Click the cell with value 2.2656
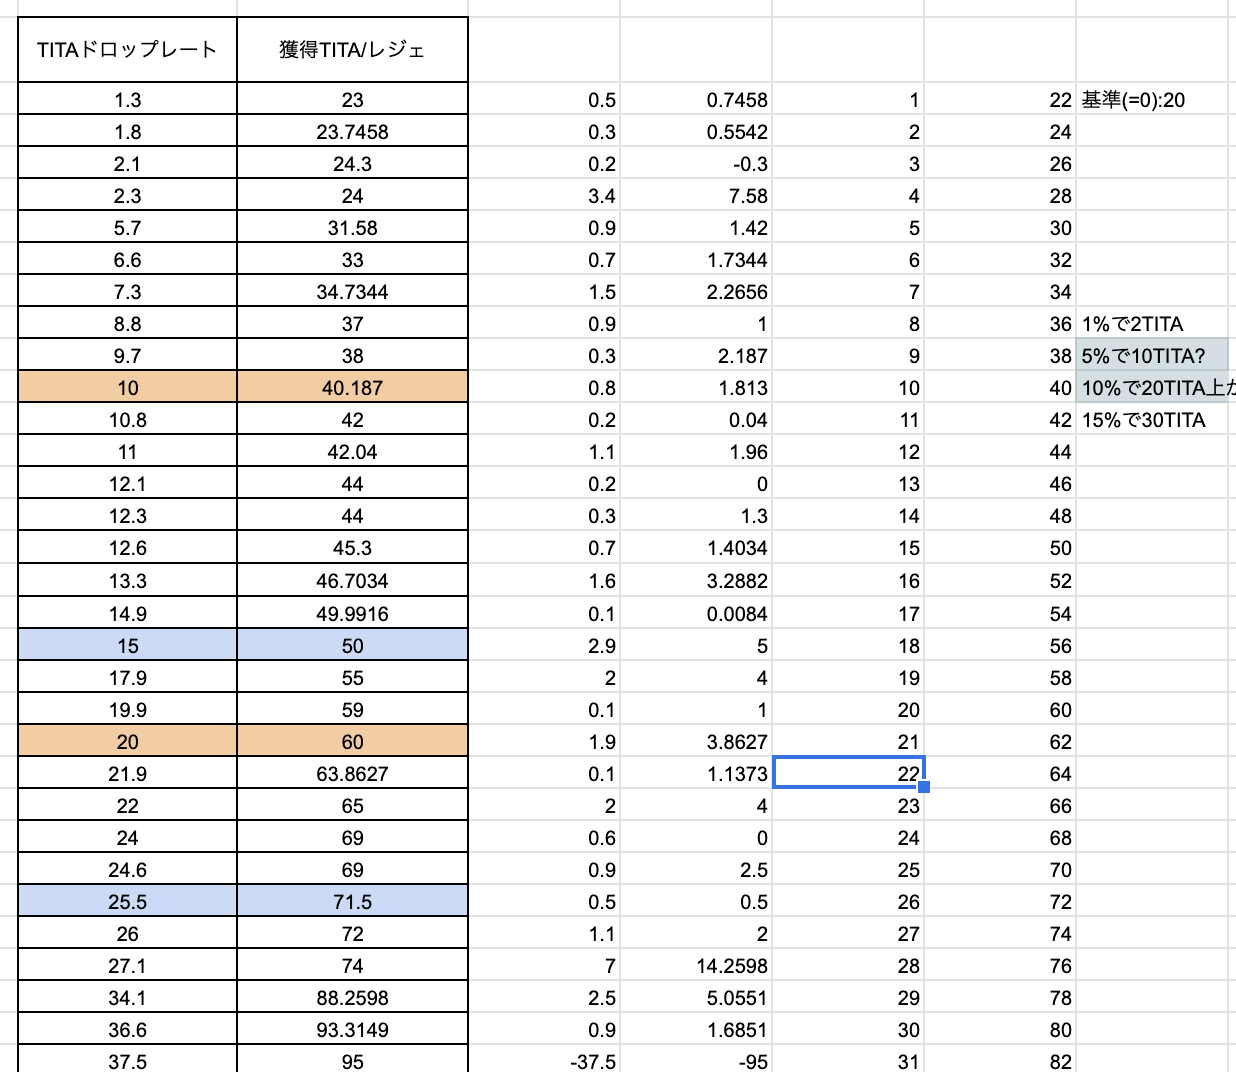 coord(697,291)
